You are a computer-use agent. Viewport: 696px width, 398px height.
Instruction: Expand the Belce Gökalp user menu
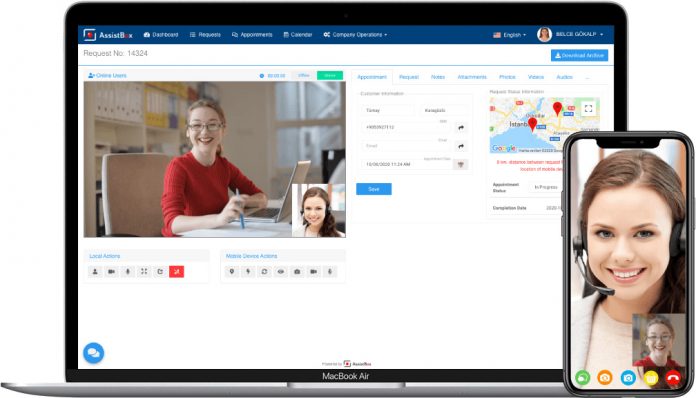[x=571, y=34]
